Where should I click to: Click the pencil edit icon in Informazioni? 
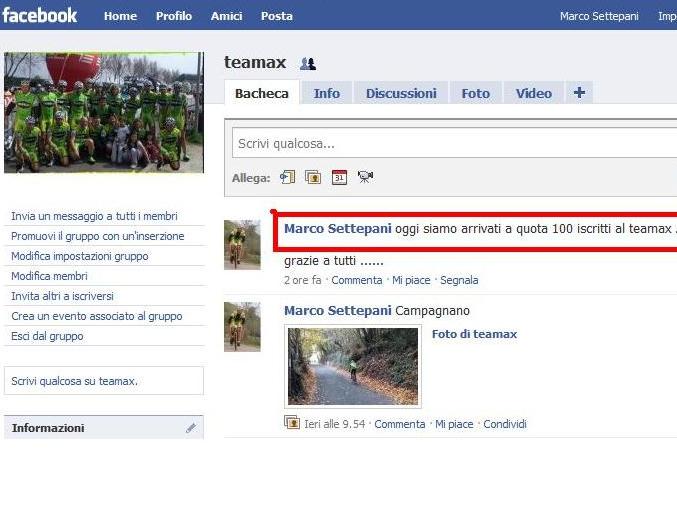point(191,428)
